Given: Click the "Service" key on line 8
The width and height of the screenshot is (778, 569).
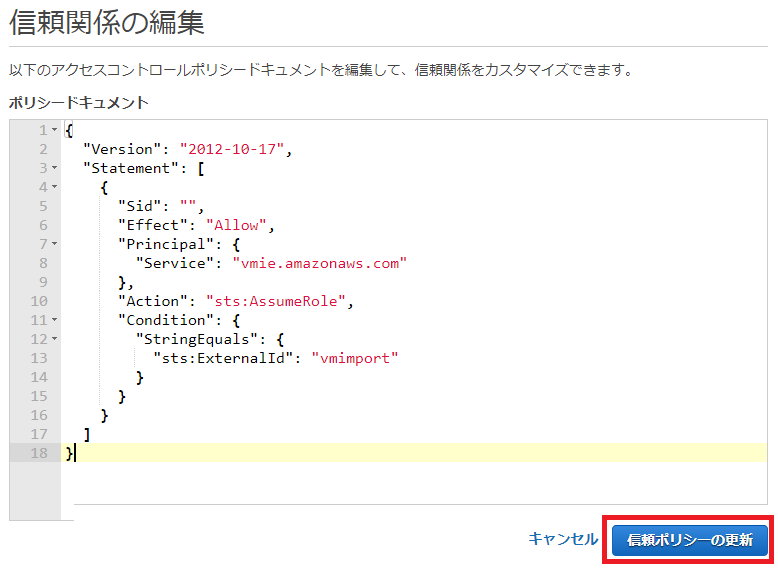Looking at the screenshot, I should coord(175,263).
